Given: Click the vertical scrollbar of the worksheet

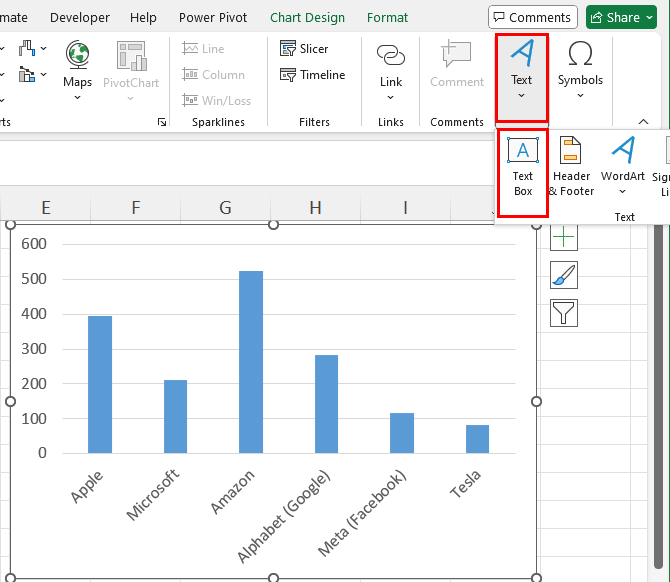Looking at the screenshot, I should click(658, 397).
